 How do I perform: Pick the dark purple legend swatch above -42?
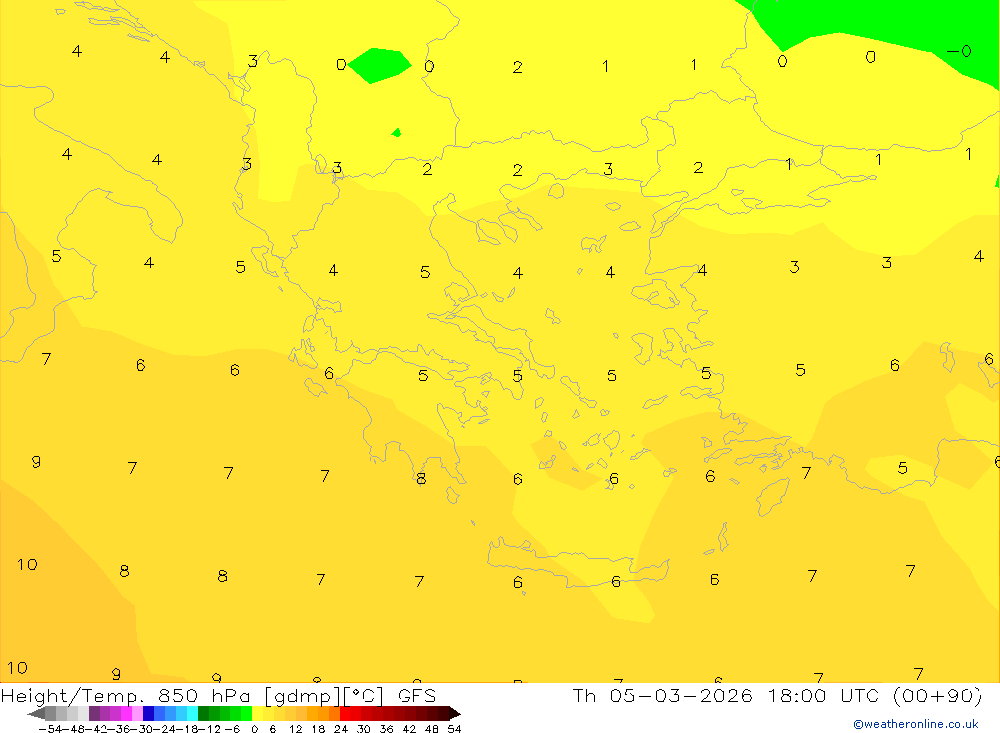coord(94,713)
